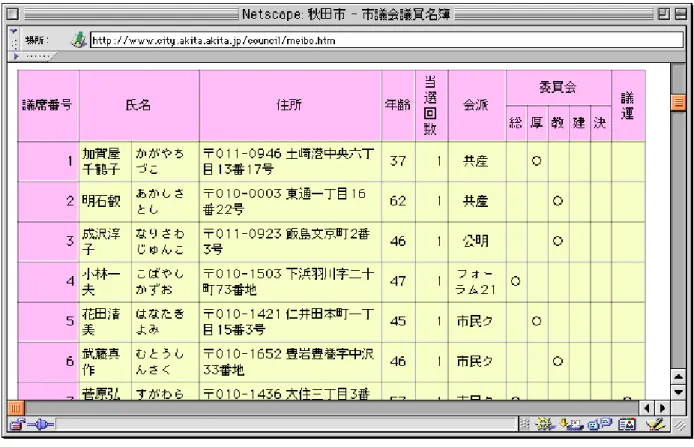Open Address Book icon in component bar

627,425
